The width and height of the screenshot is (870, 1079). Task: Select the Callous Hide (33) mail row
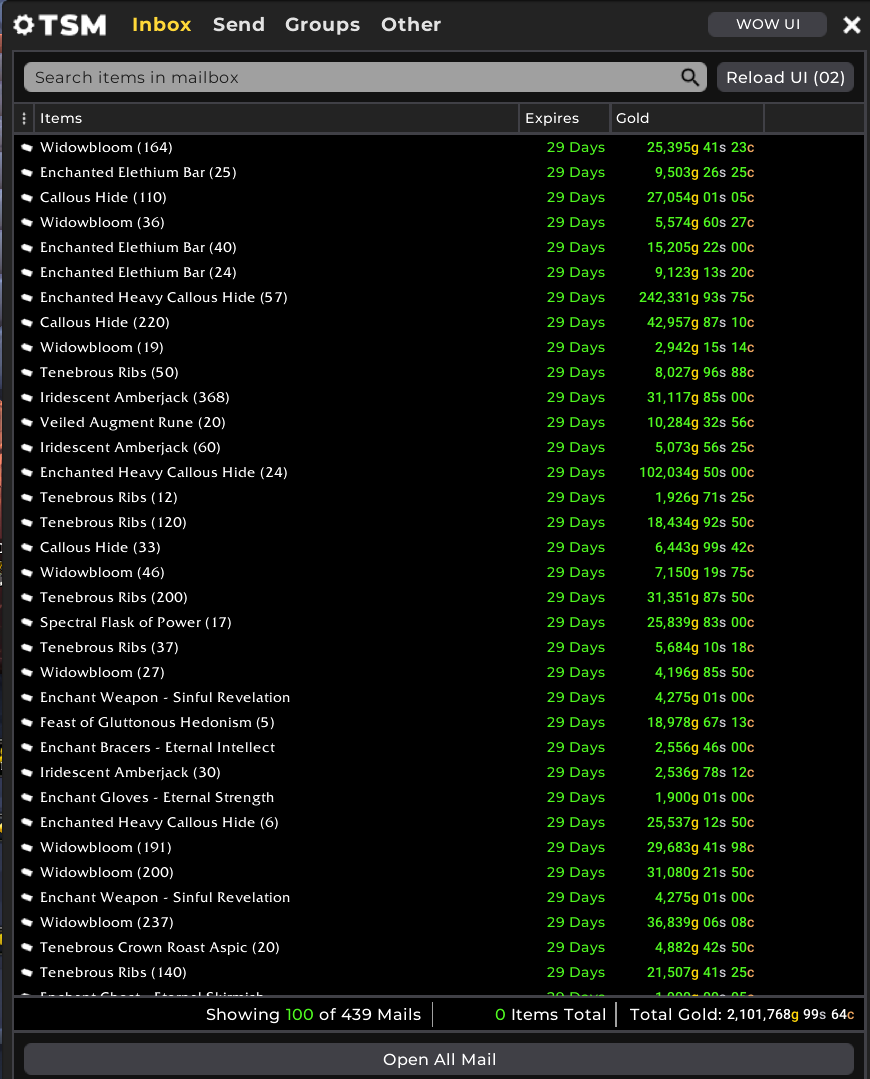point(439,547)
